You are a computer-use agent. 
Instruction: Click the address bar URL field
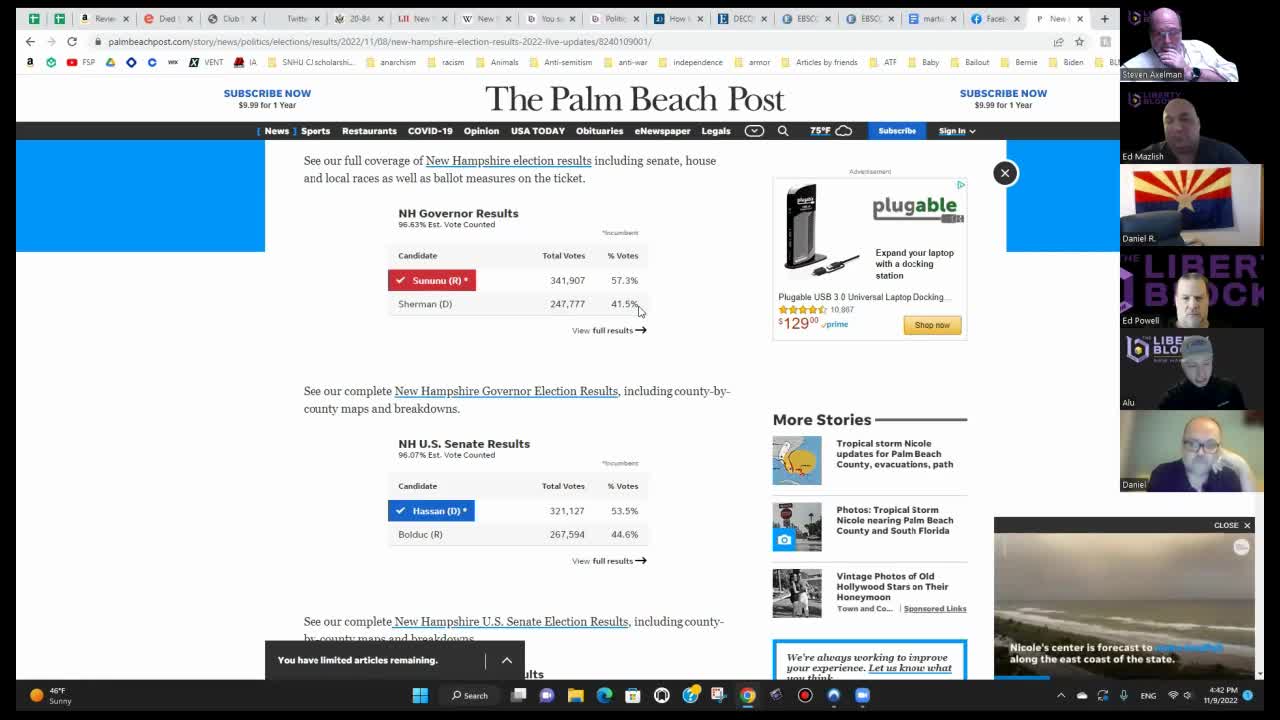tap(570, 42)
